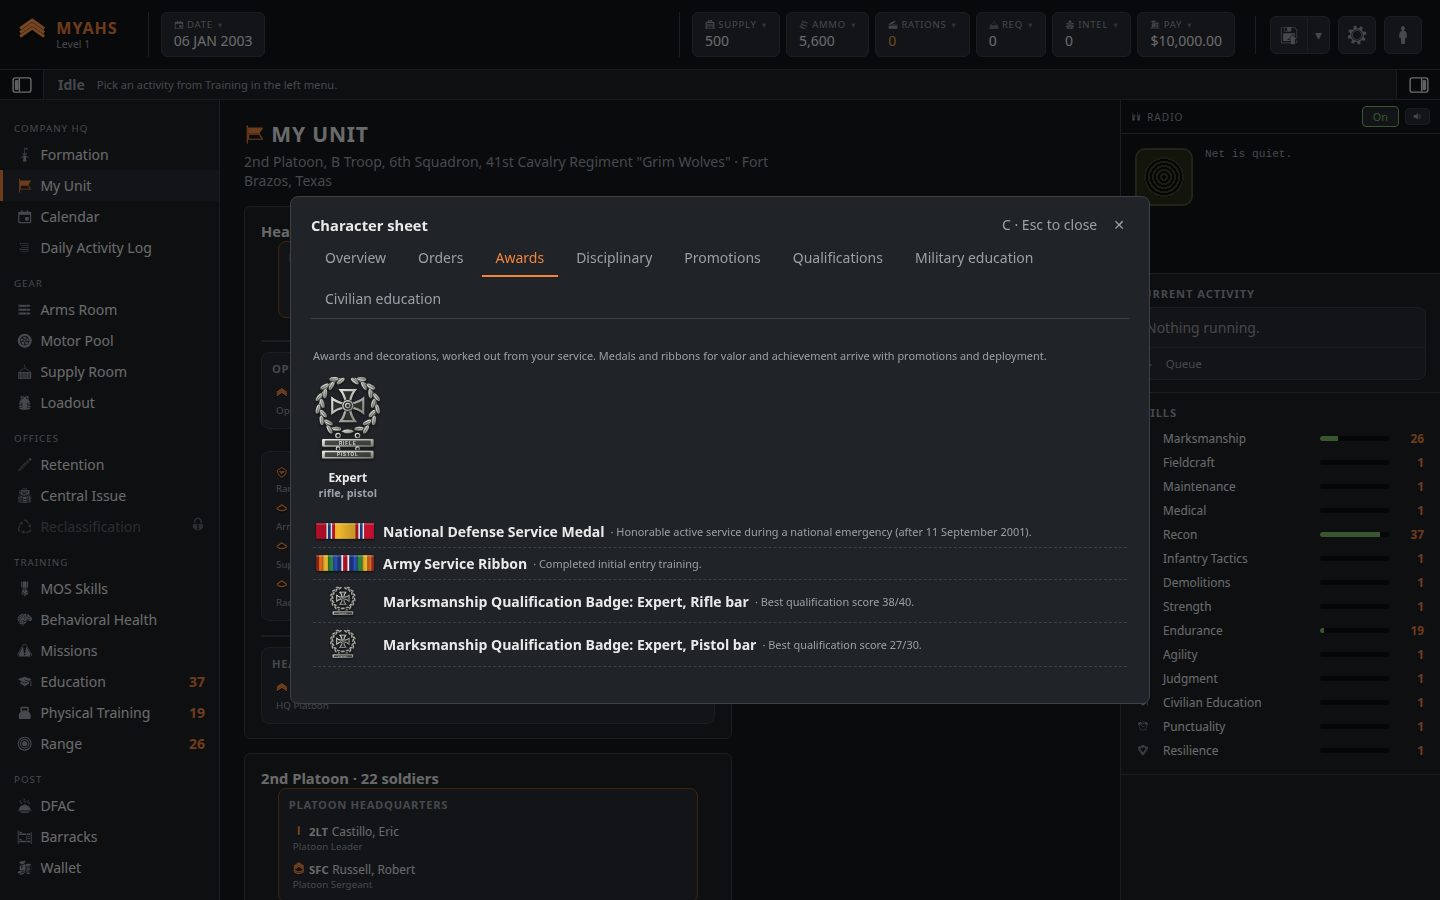Select the Physical Training menu item
The image size is (1440, 900).
(110, 713)
